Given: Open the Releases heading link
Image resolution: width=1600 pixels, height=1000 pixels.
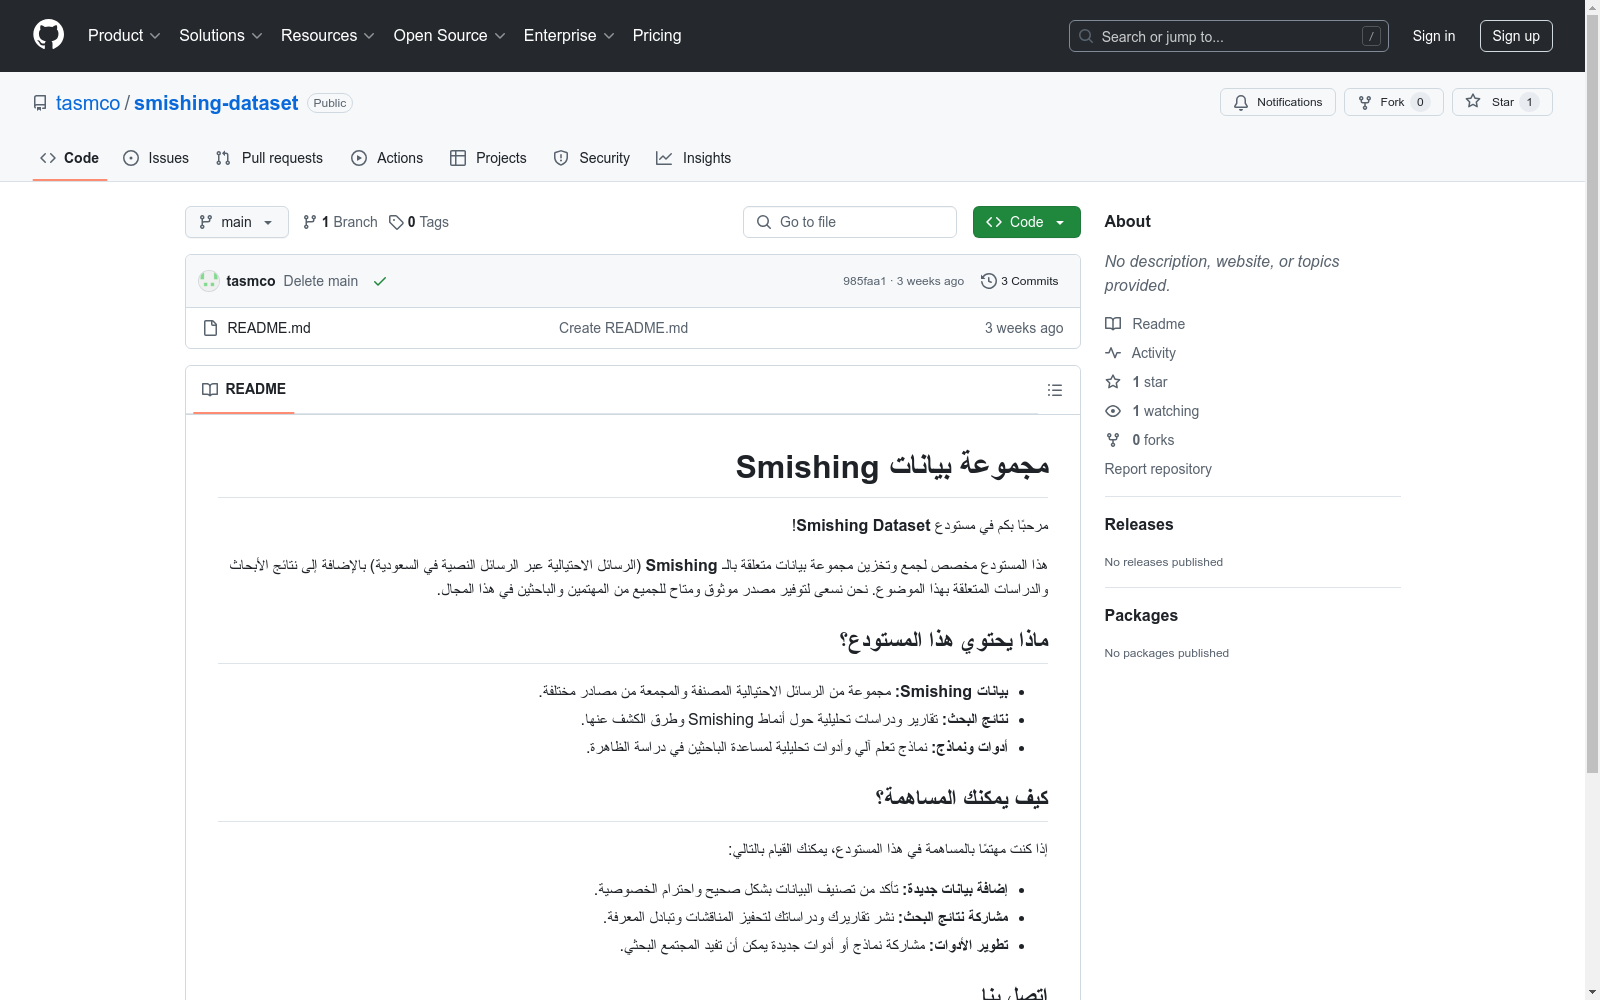Looking at the screenshot, I should tap(1139, 524).
